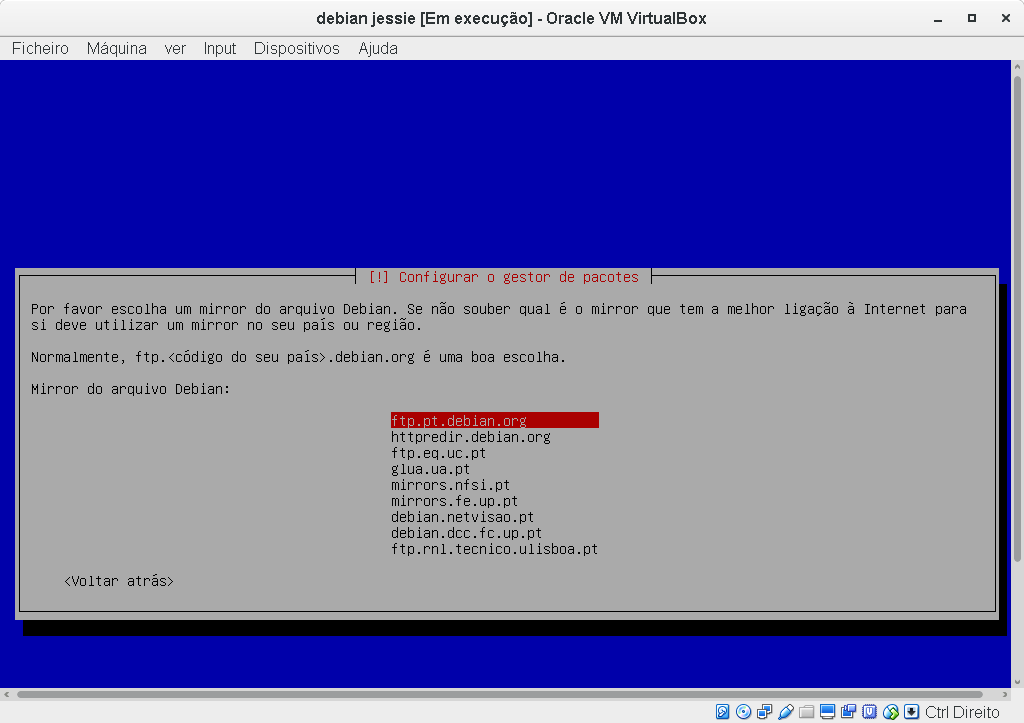Open the ver menu

175,48
